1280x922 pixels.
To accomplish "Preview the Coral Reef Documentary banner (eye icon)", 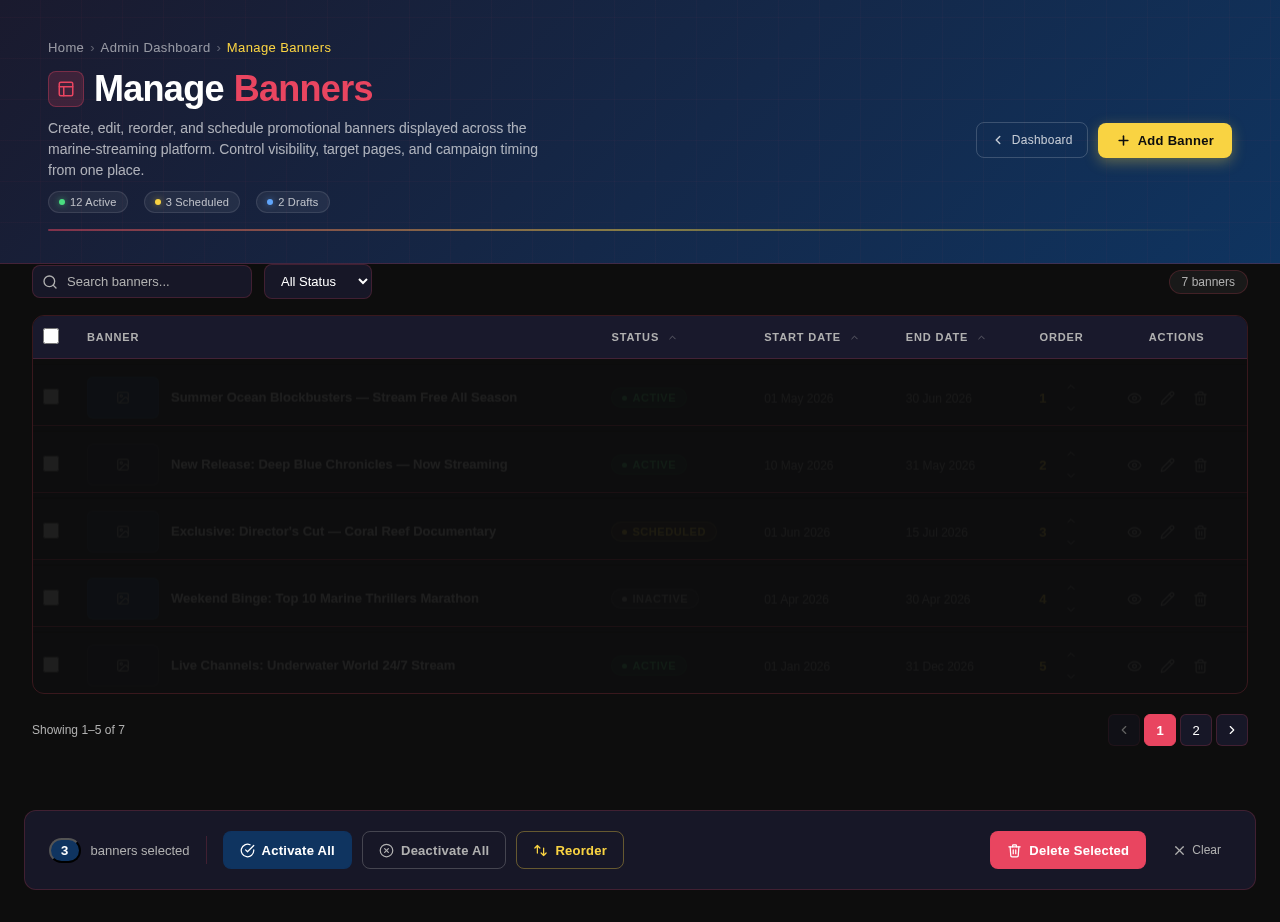I will pyautogui.click(x=1134, y=532).
